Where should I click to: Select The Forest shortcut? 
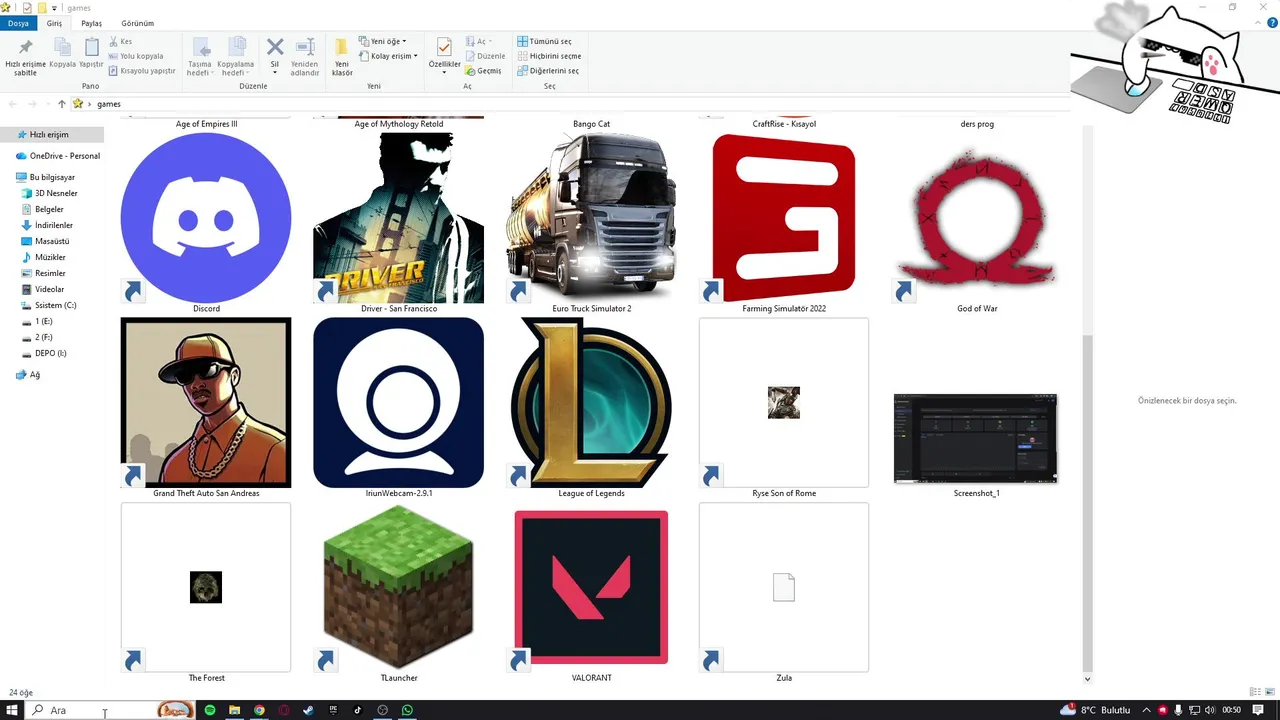click(x=206, y=587)
